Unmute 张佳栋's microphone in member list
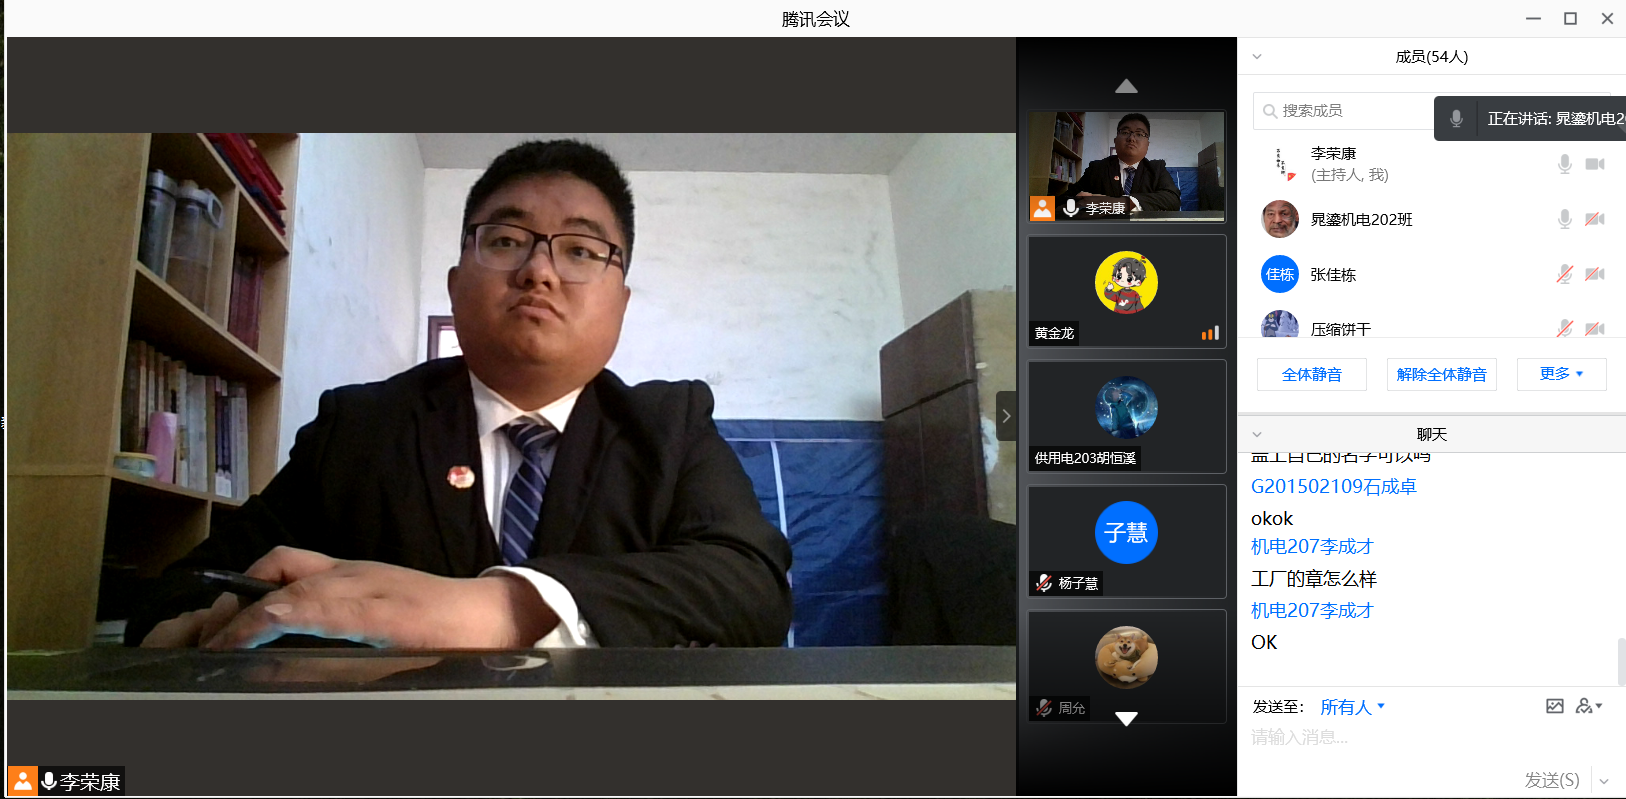This screenshot has width=1626, height=799. (1564, 274)
